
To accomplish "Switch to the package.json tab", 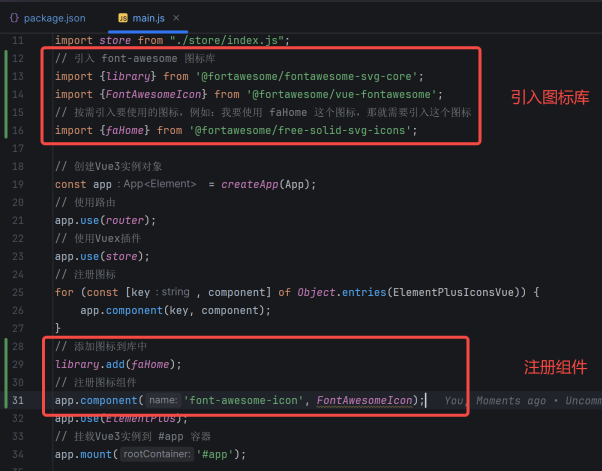I will (48, 18).
